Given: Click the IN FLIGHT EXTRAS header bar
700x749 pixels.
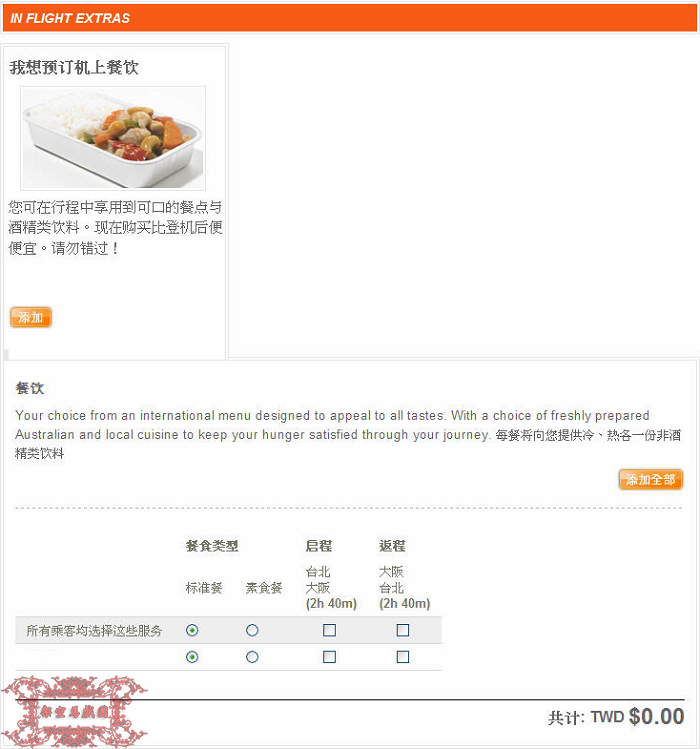Looking at the screenshot, I should (350, 18).
